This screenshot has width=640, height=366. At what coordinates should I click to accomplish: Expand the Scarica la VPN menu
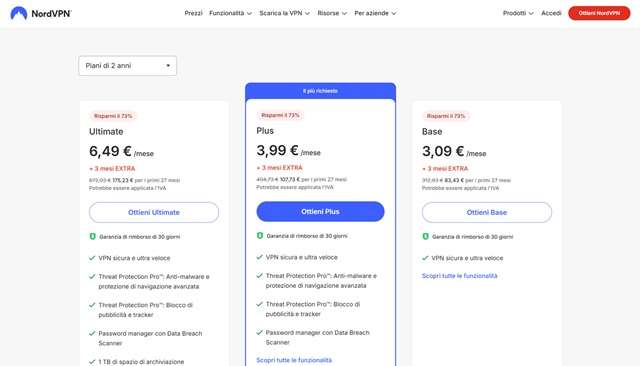pyautogui.click(x=284, y=13)
